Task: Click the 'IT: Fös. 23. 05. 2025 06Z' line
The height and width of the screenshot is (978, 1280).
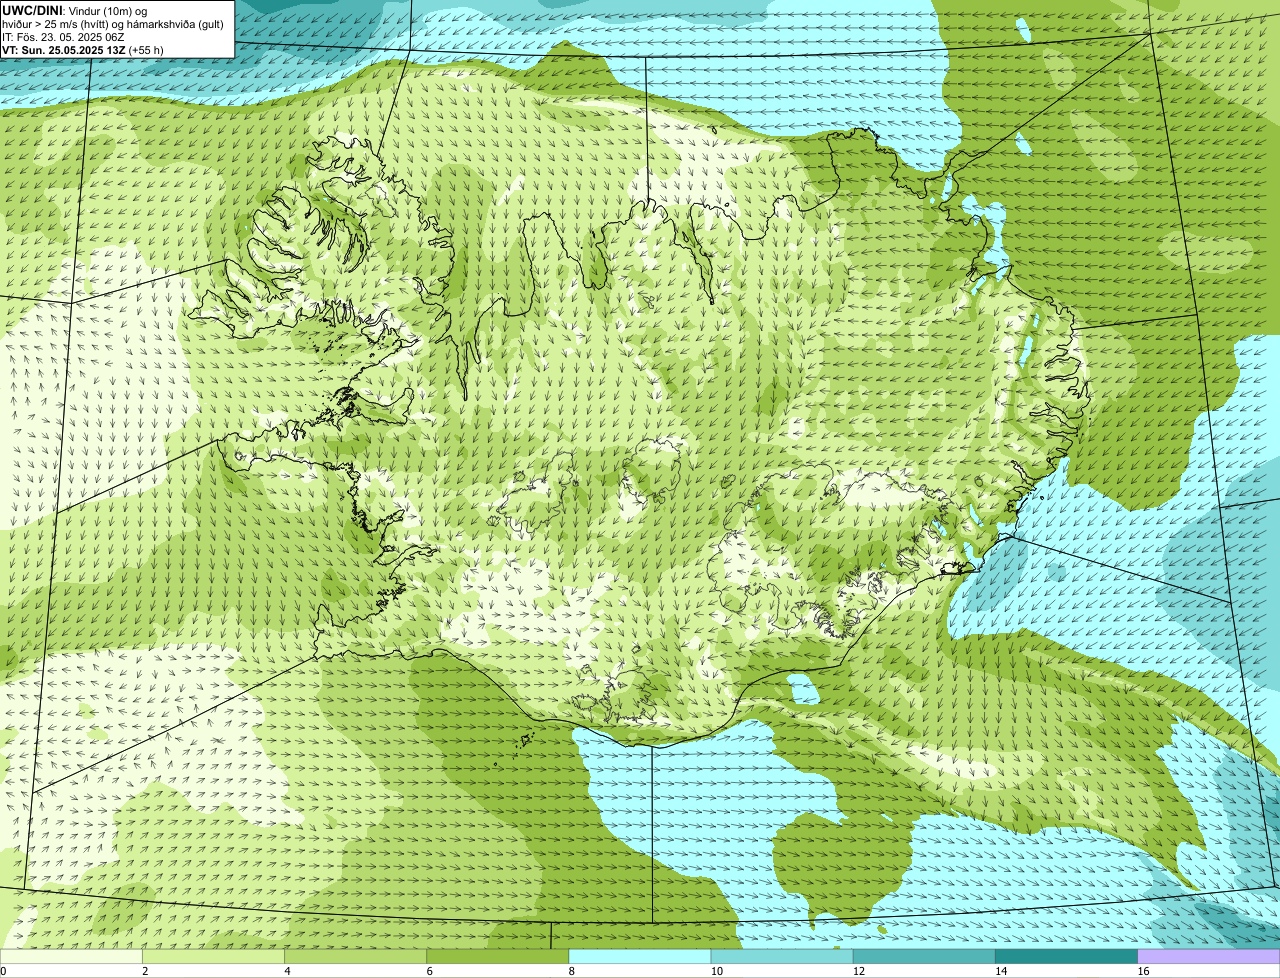Action: [63, 36]
